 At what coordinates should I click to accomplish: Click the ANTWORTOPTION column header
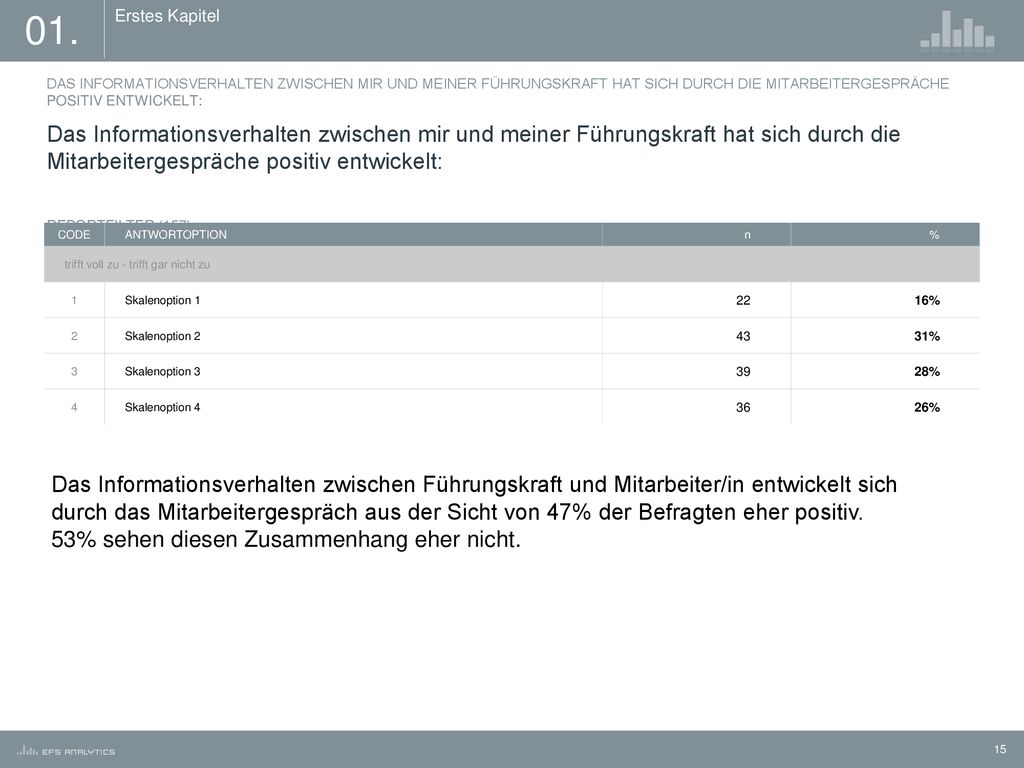(176, 234)
